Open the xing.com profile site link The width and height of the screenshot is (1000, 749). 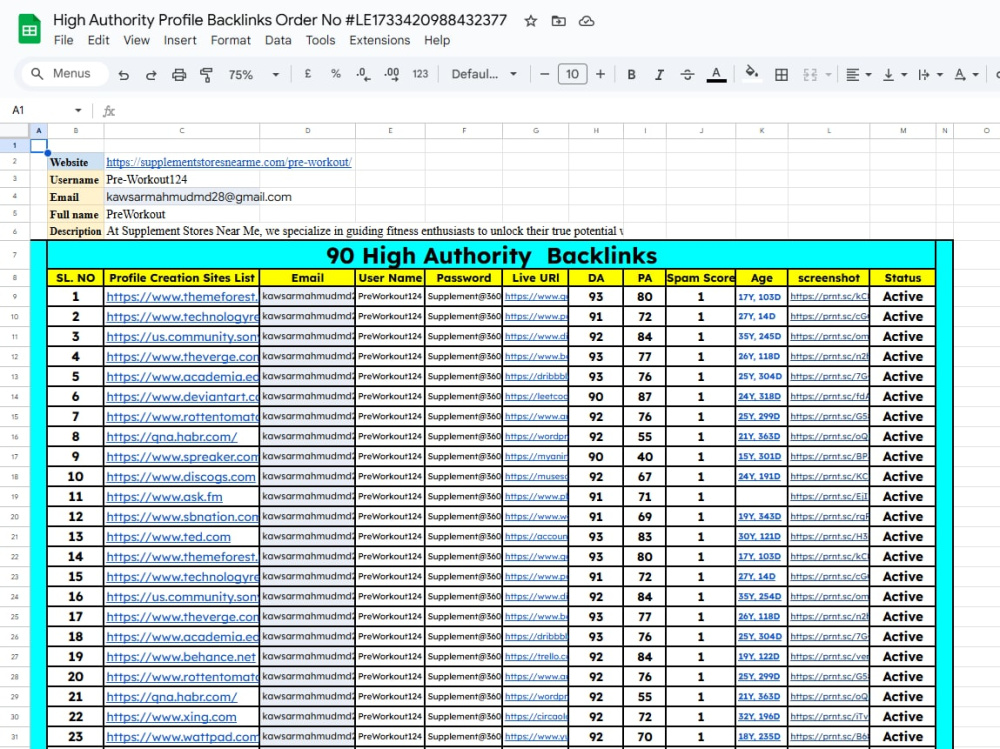coord(171,716)
